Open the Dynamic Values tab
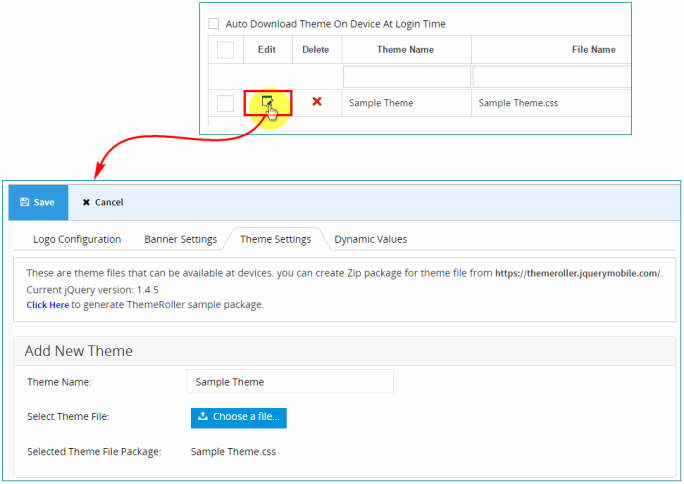This screenshot has width=684, height=484. pos(371,239)
